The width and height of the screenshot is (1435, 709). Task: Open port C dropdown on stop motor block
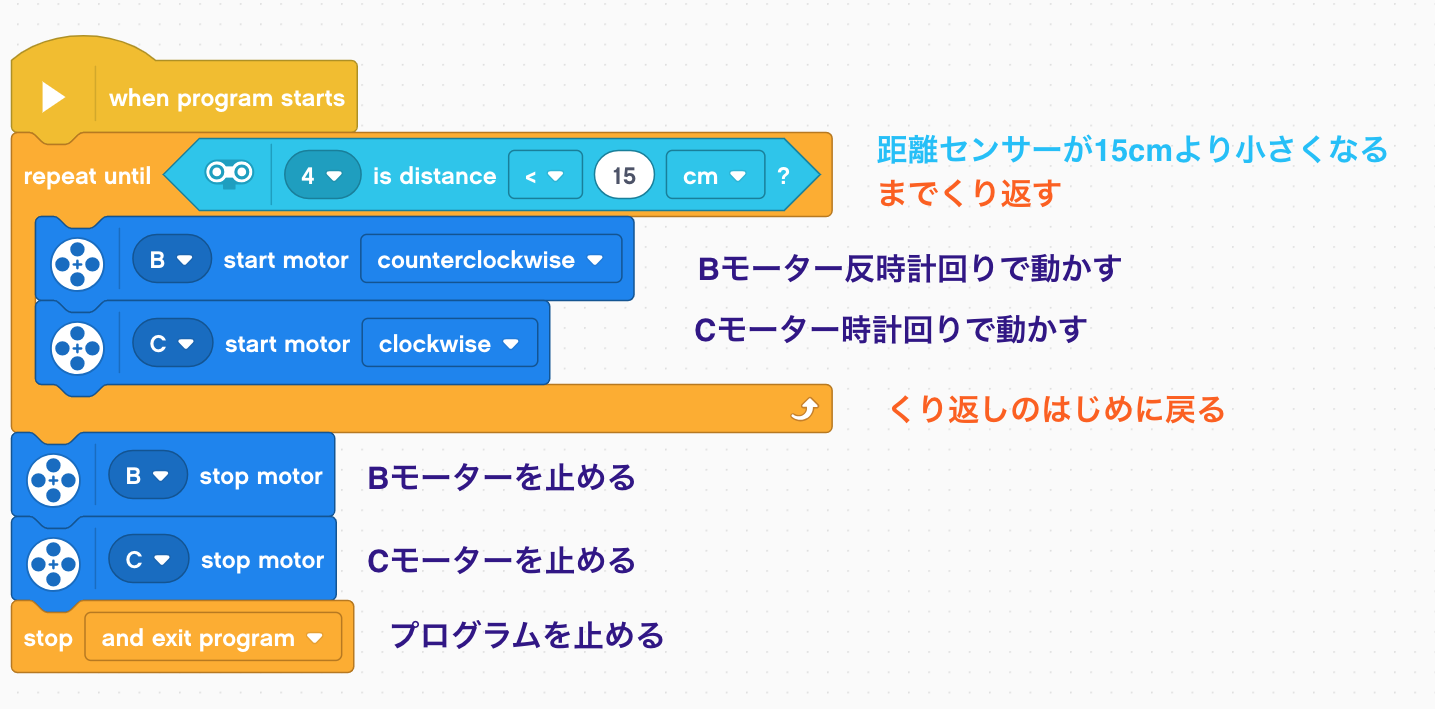147,561
